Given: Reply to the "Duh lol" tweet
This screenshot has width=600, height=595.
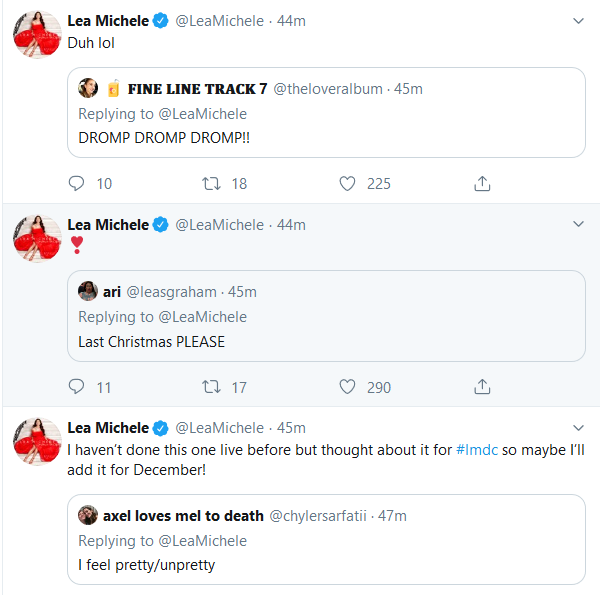Looking at the screenshot, I should 77,183.
